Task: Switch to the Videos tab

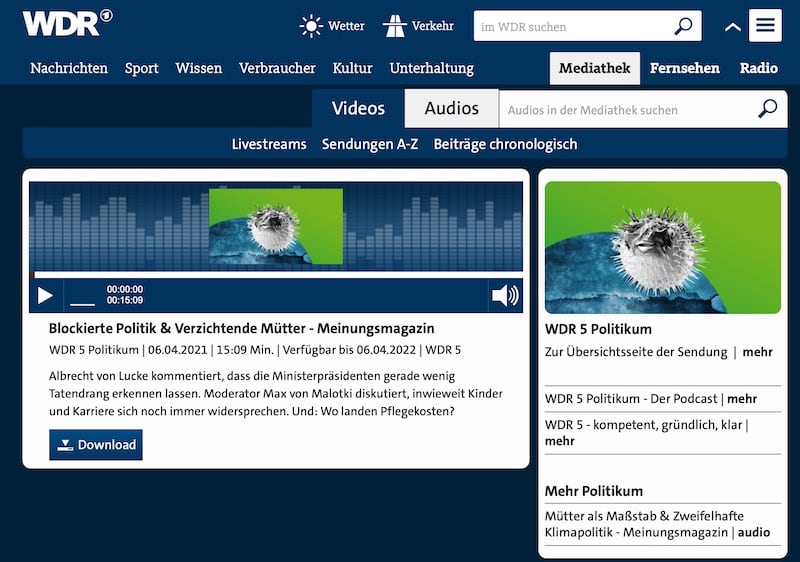Action: (x=358, y=108)
